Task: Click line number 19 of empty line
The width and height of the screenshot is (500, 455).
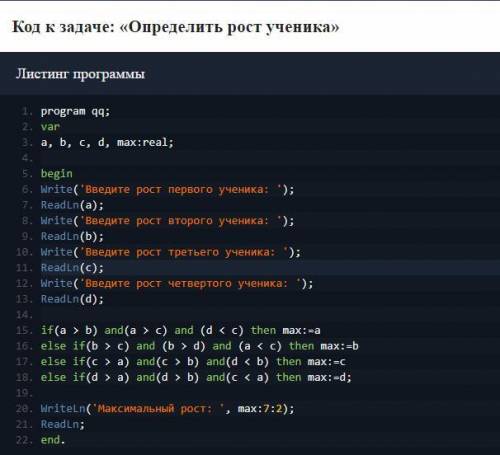Action: (x=24, y=393)
